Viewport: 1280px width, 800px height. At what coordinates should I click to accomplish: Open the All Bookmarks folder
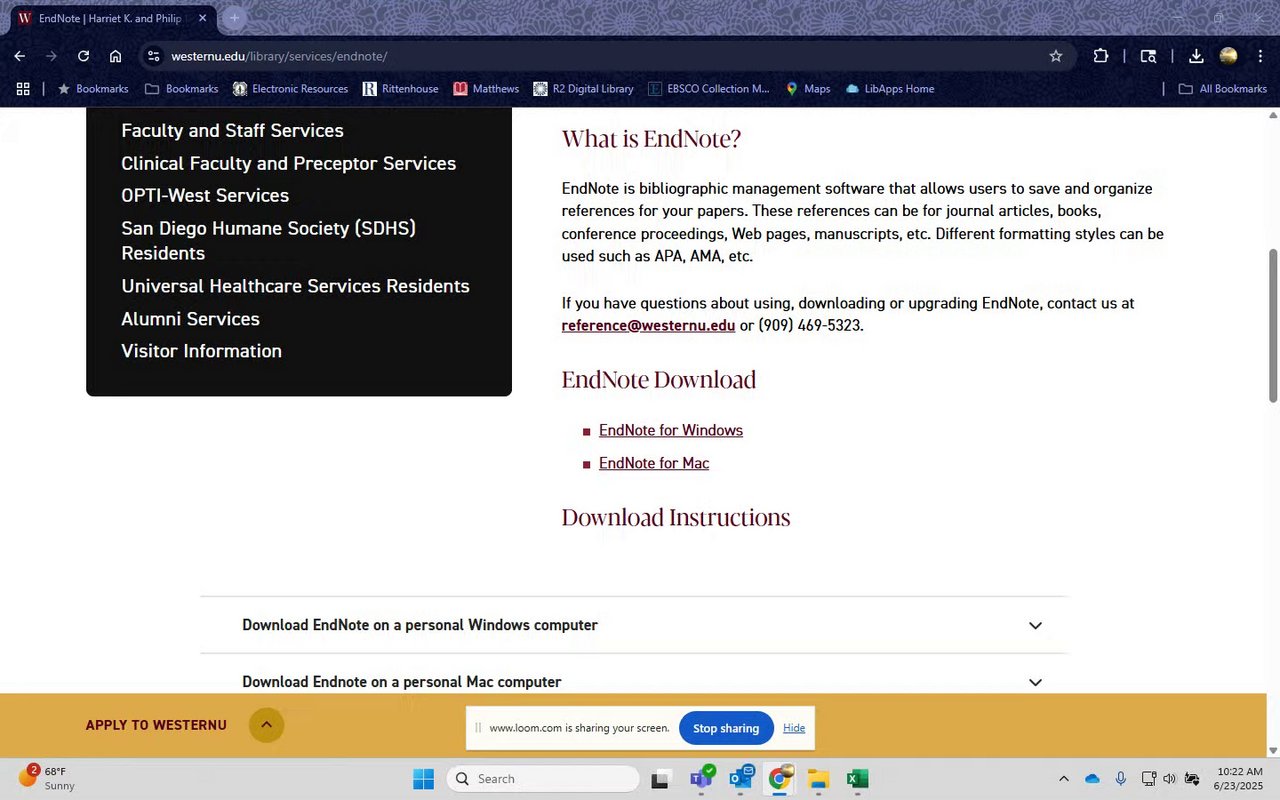tap(1222, 89)
